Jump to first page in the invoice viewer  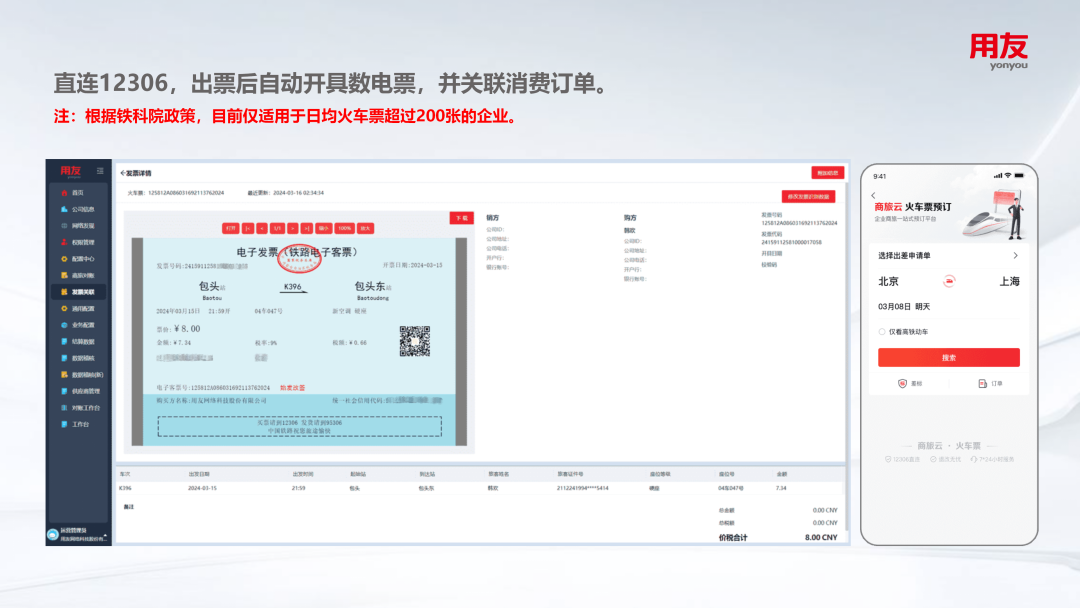248,228
